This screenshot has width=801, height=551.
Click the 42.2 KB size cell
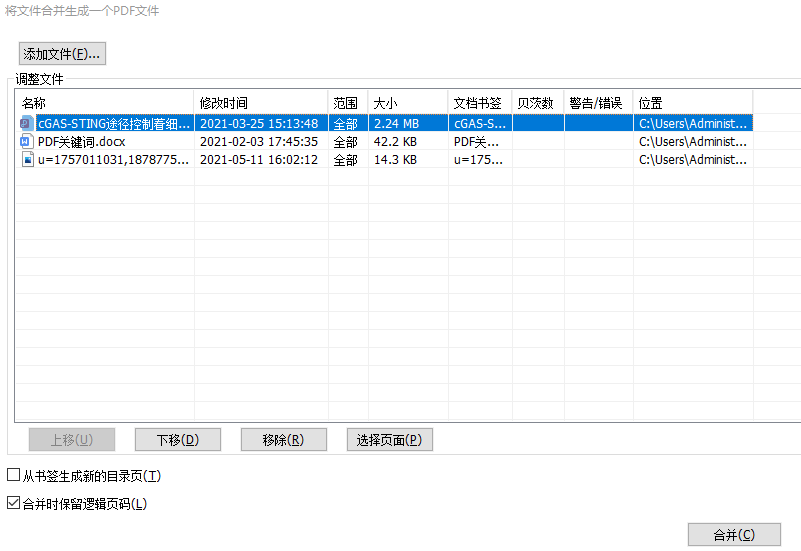[x=395, y=141]
